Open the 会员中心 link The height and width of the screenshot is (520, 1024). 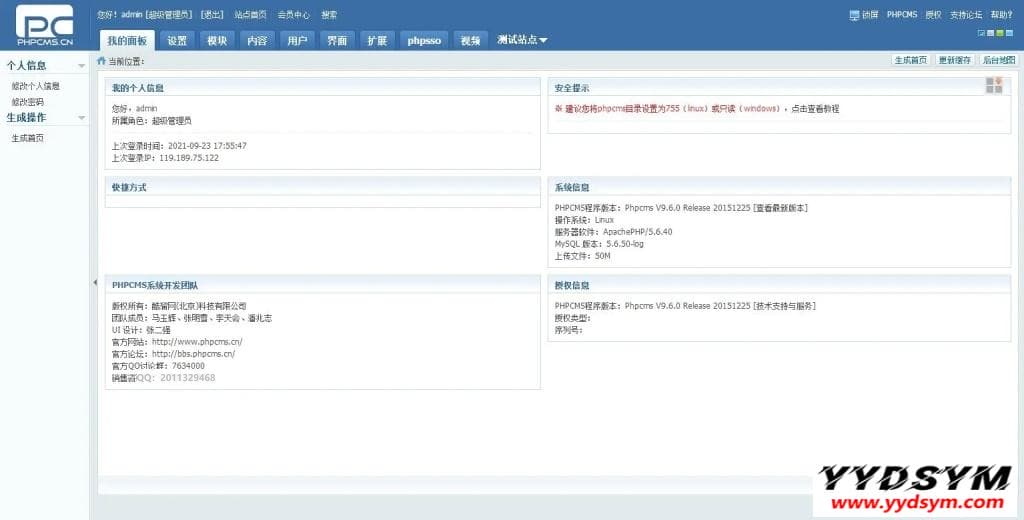pyautogui.click(x=293, y=14)
